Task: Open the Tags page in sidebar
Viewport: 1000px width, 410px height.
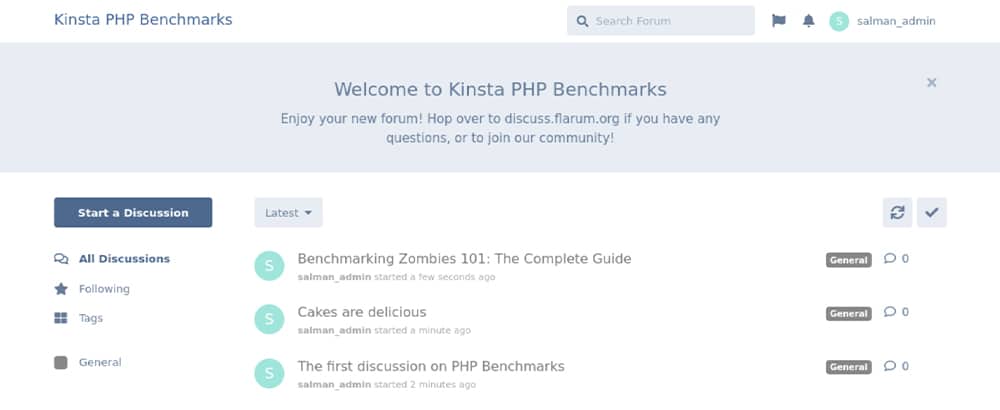Action: tap(91, 318)
